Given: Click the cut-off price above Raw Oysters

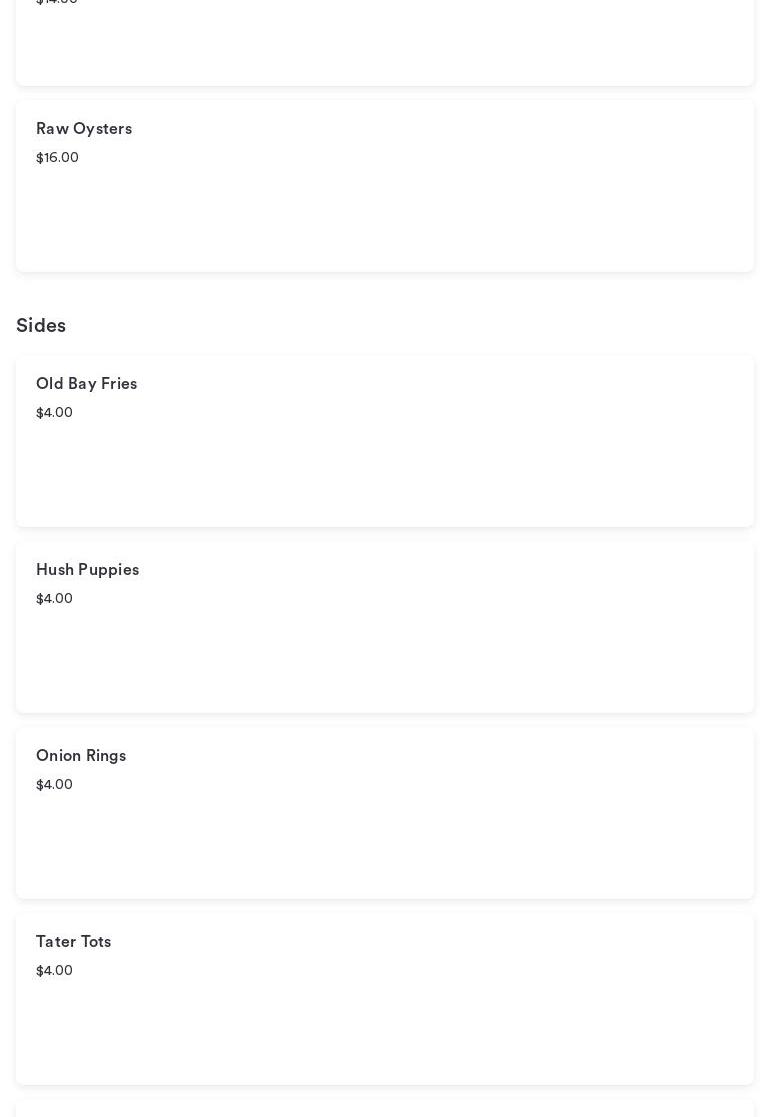Looking at the screenshot, I should pos(57,2).
